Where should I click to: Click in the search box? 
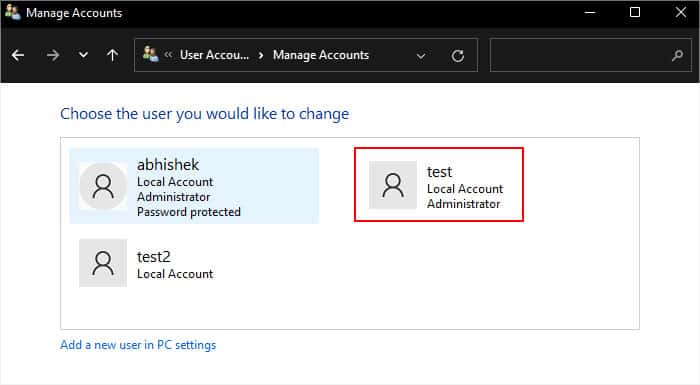coord(590,55)
